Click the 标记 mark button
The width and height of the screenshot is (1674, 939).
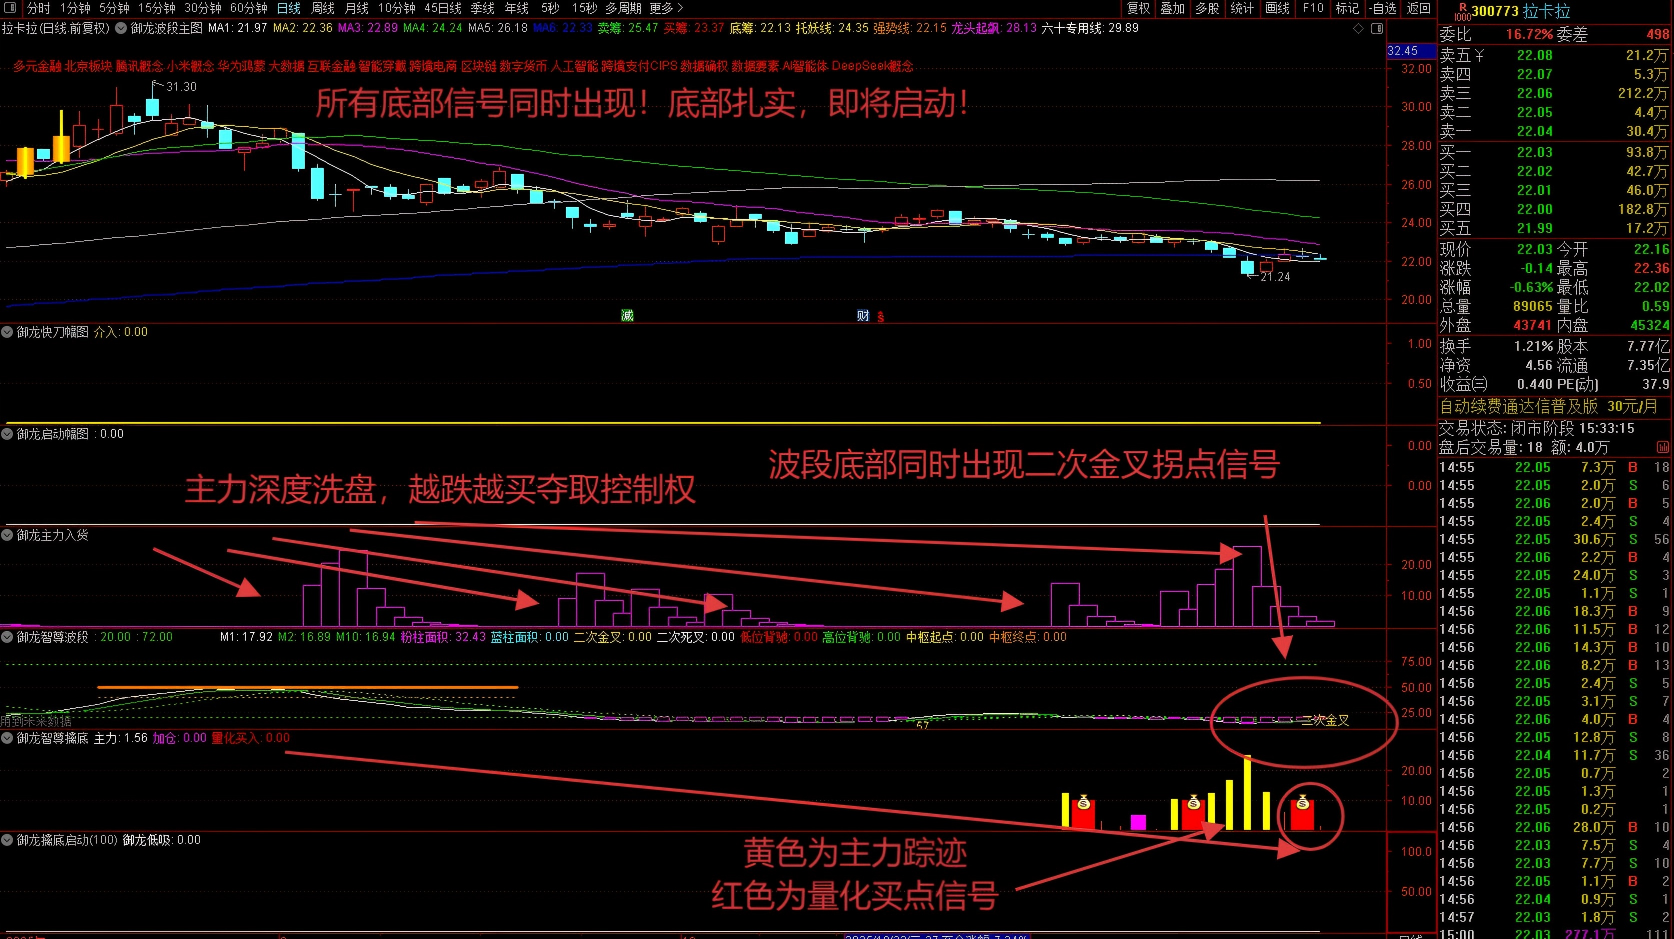pyautogui.click(x=1347, y=8)
